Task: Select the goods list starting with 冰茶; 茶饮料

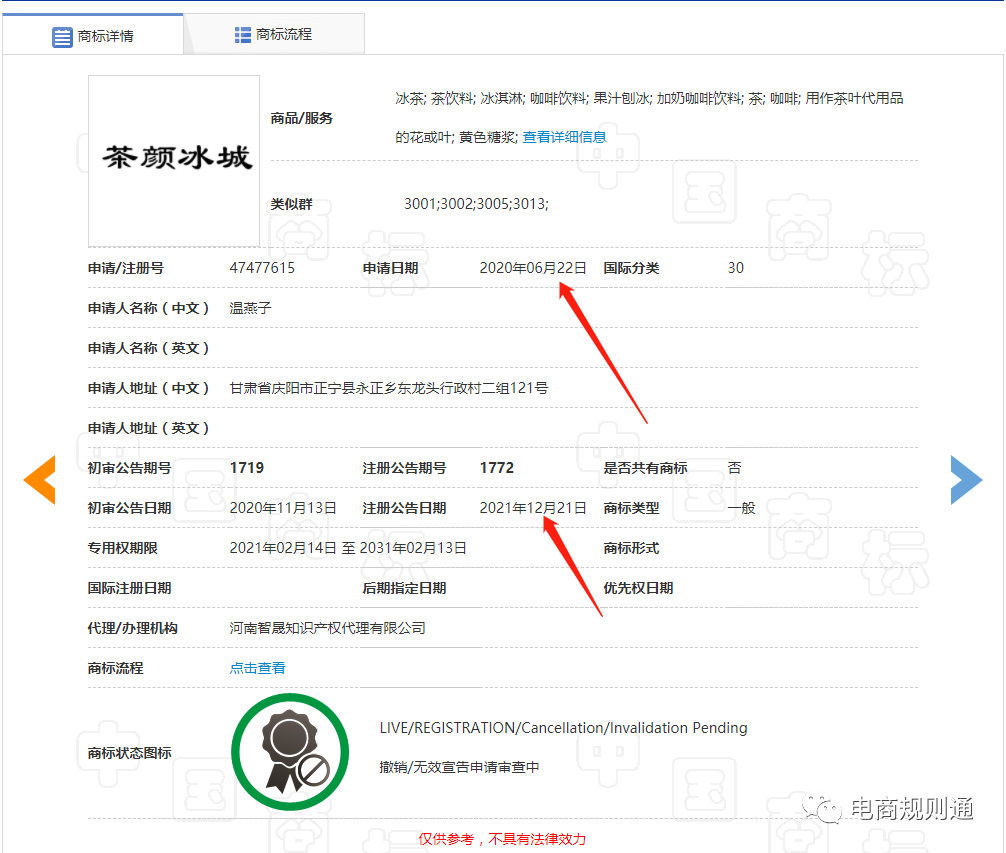Action: click(649, 117)
